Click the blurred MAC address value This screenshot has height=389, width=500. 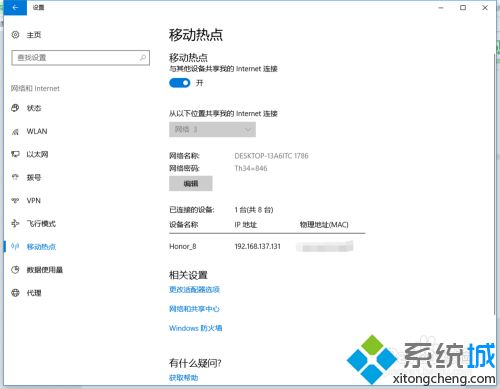point(325,247)
